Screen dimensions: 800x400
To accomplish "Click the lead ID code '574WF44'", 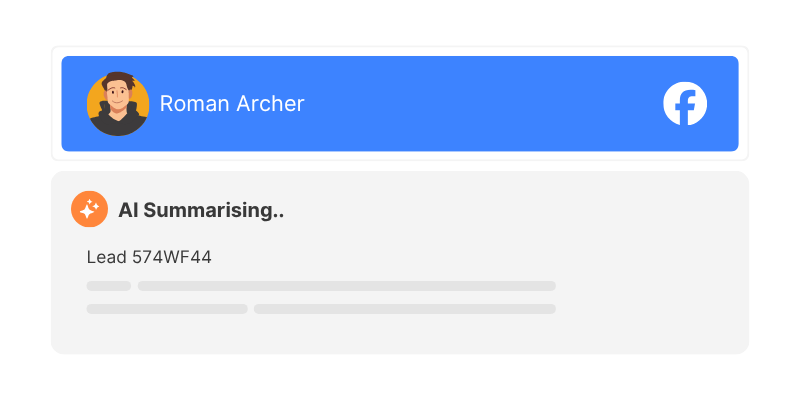I will pyautogui.click(x=172, y=257).
